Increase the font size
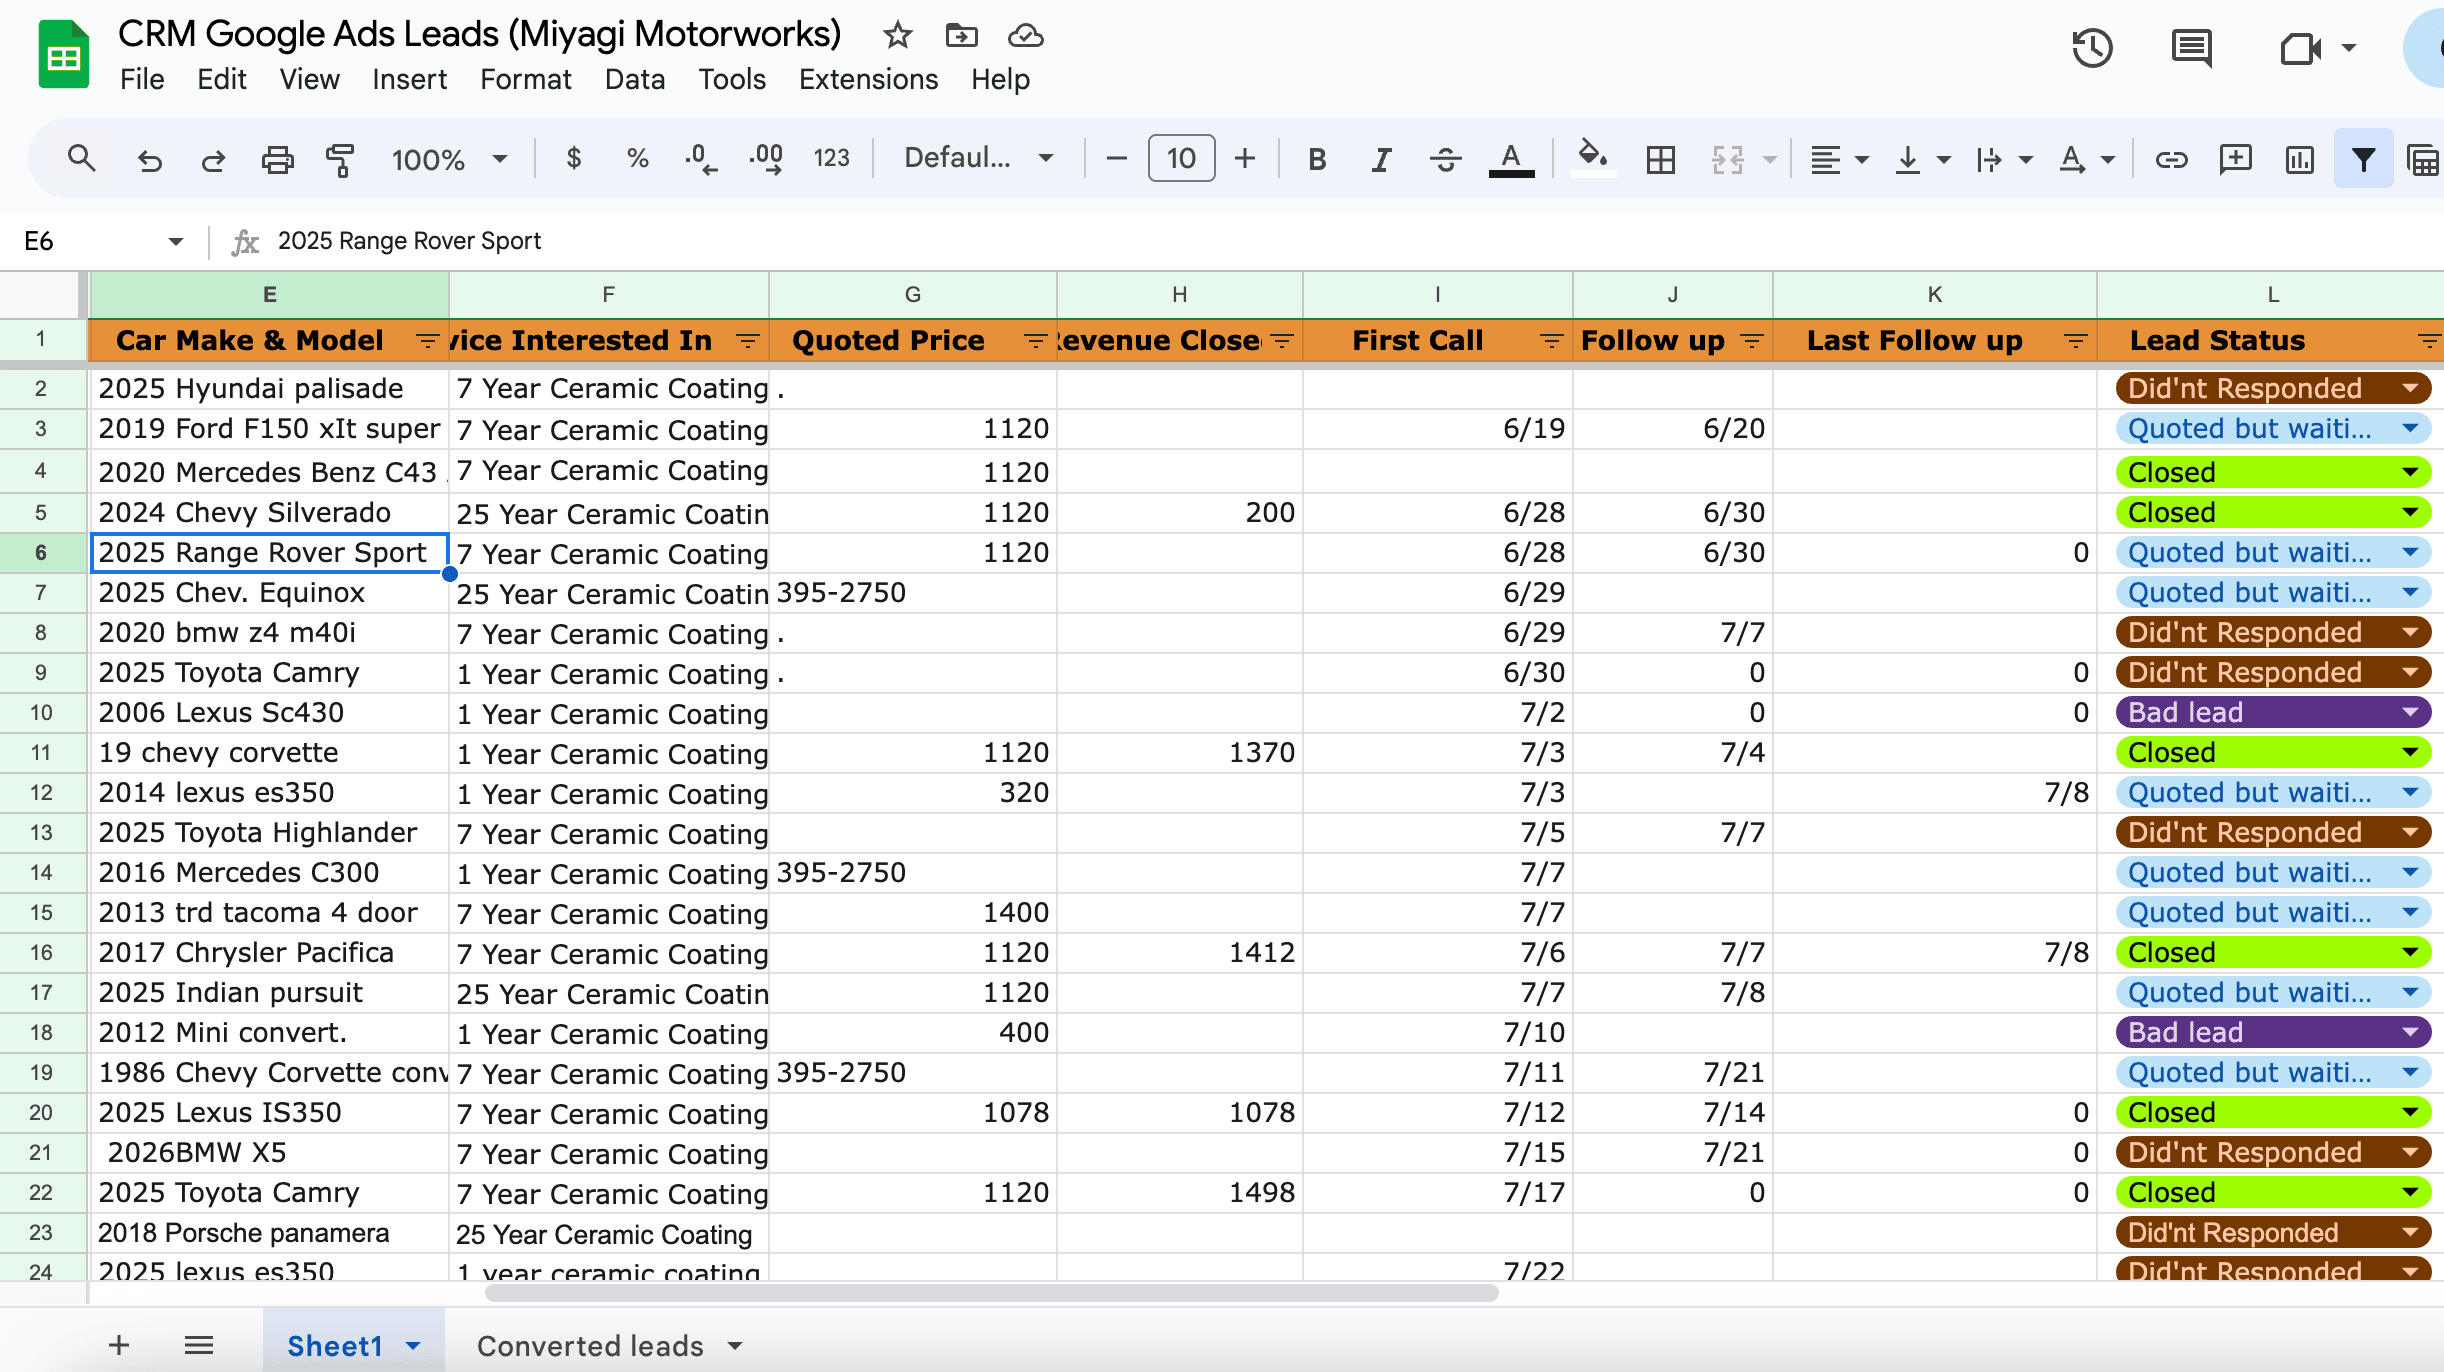The image size is (2444, 1372). [1245, 158]
